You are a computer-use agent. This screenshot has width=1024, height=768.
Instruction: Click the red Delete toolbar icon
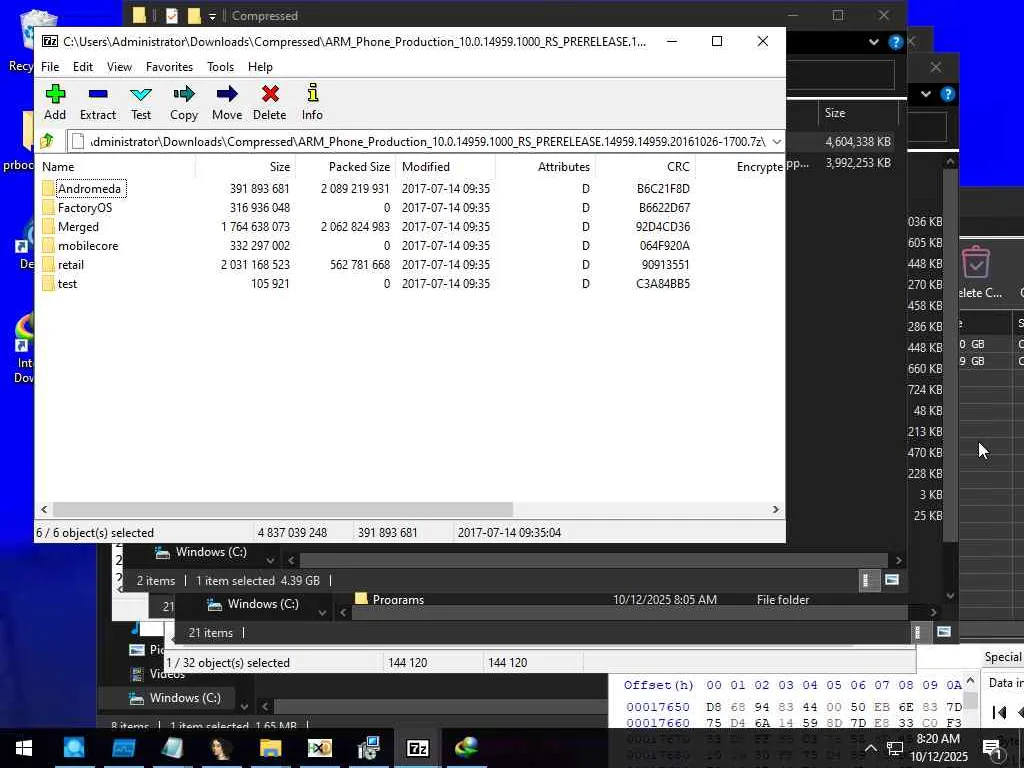click(x=270, y=94)
